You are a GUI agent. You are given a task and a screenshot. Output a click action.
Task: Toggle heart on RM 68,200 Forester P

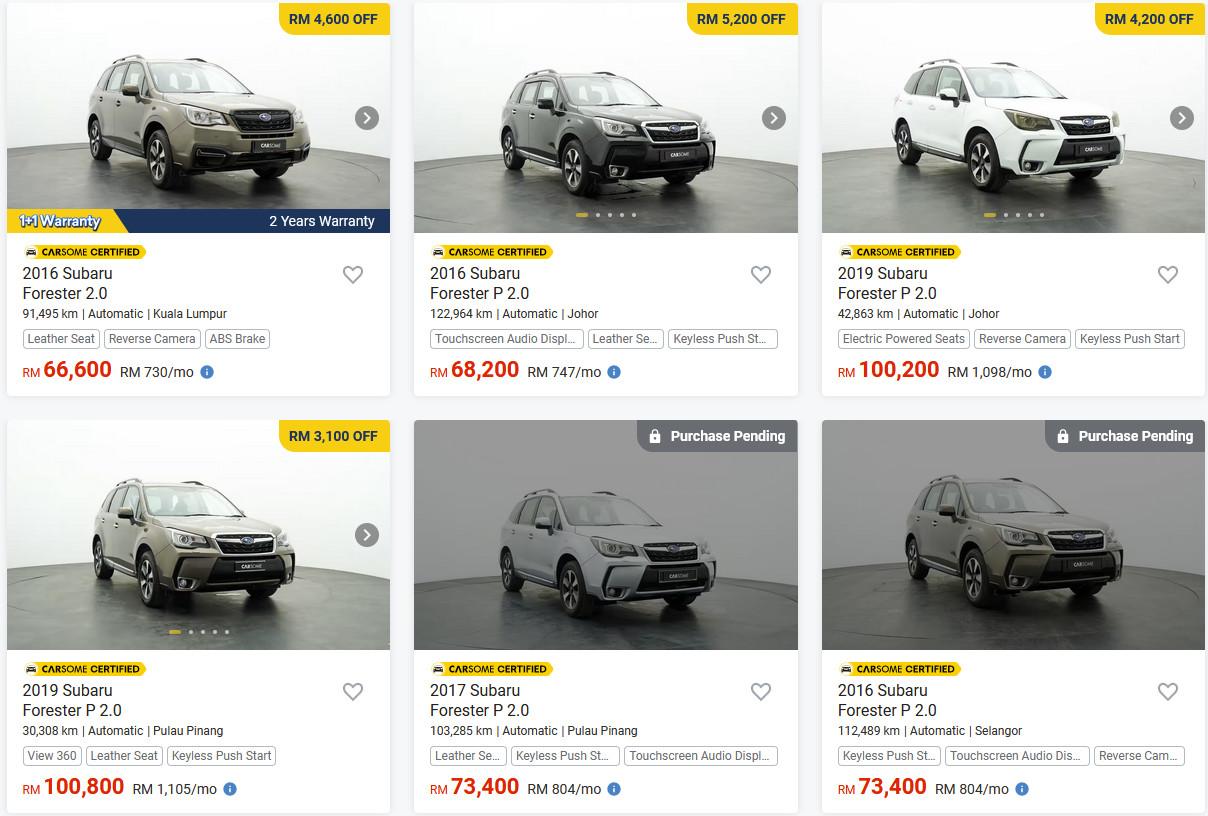(761, 275)
